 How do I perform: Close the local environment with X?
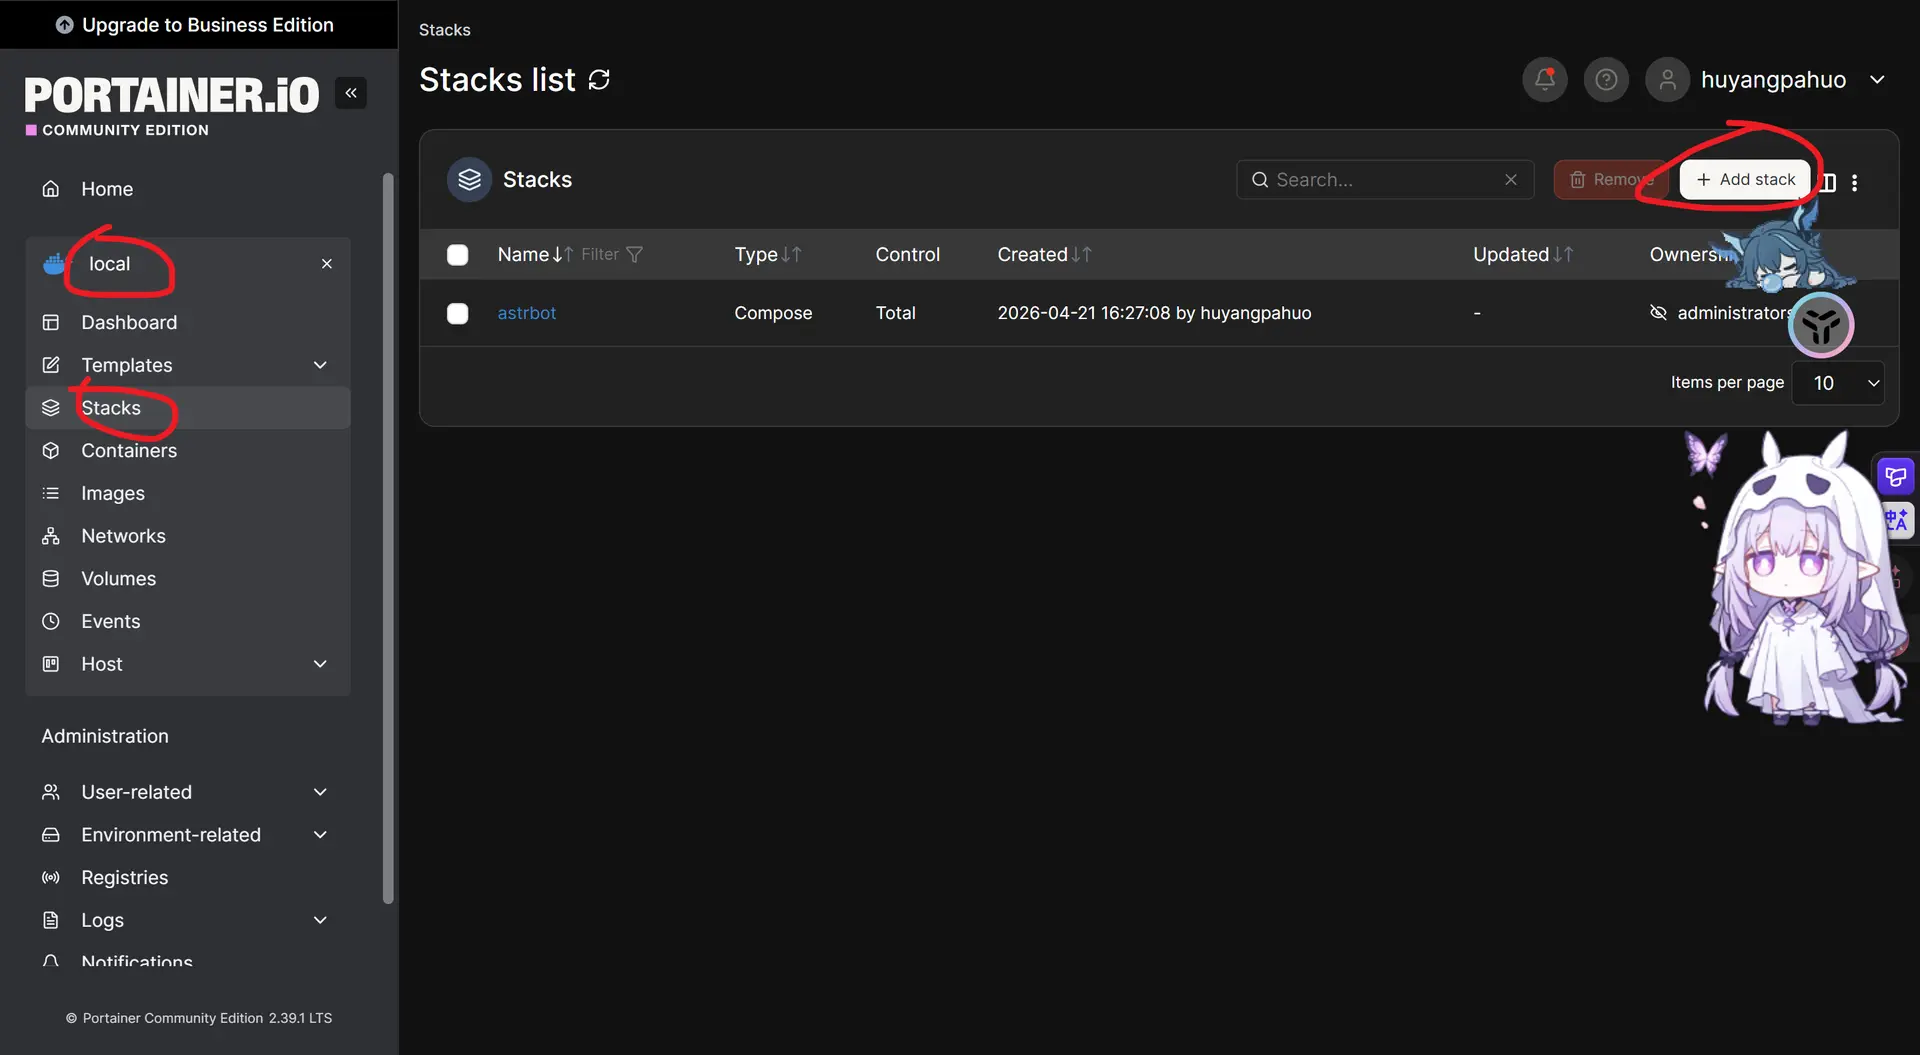[327, 264]
